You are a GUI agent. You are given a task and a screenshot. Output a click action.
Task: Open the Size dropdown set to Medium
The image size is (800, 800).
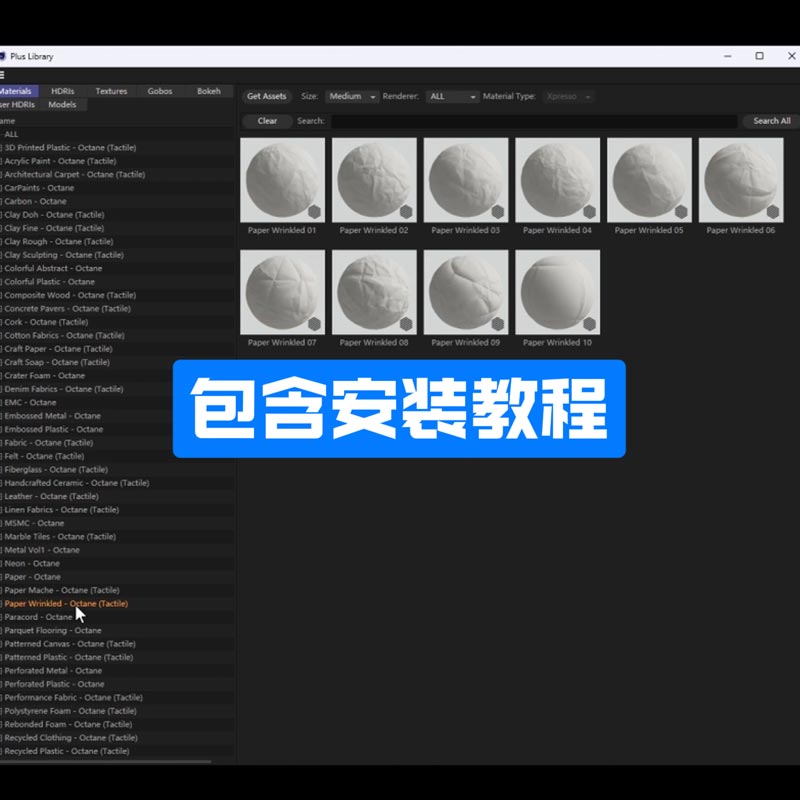pos(352,96)
